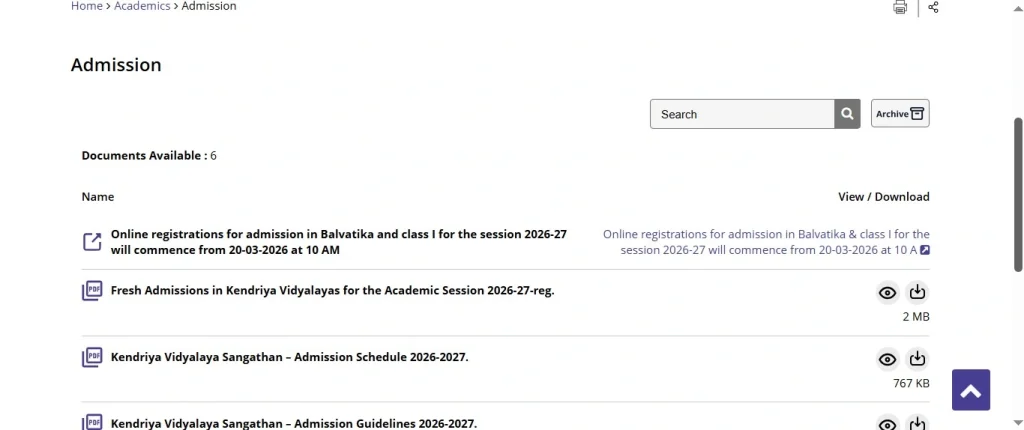Click PDF icon next to Fresh Admissions

point(92,292)
